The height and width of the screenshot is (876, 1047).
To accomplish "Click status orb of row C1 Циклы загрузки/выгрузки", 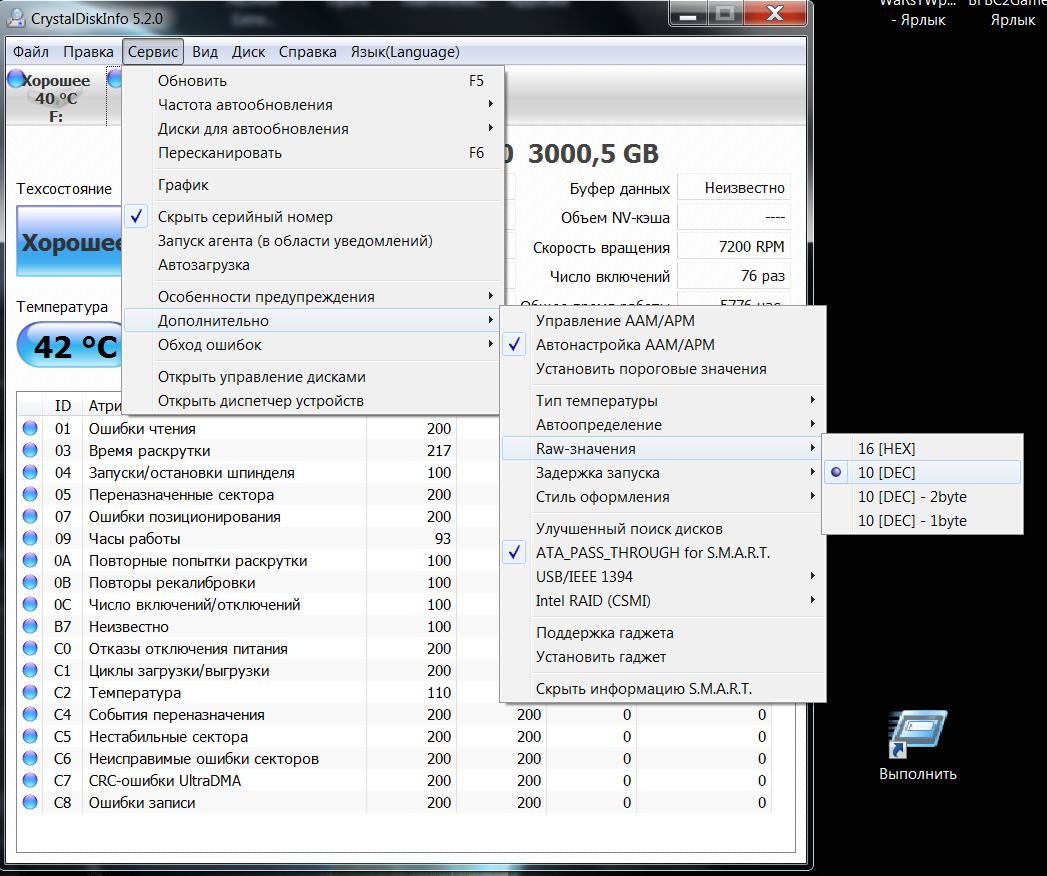I will coord(30,670).
